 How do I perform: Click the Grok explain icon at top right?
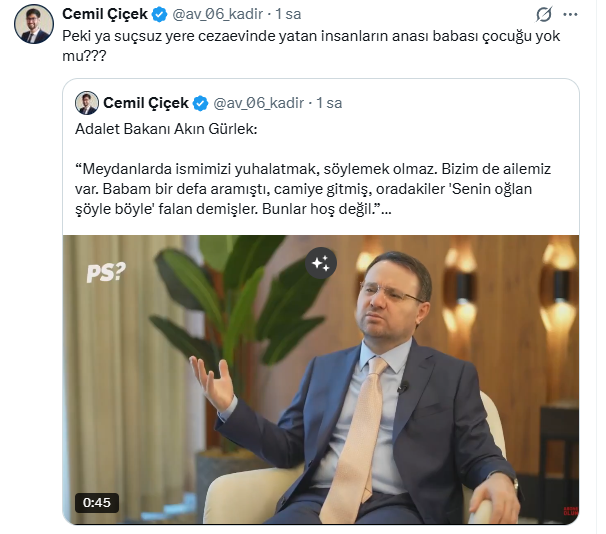543,15
